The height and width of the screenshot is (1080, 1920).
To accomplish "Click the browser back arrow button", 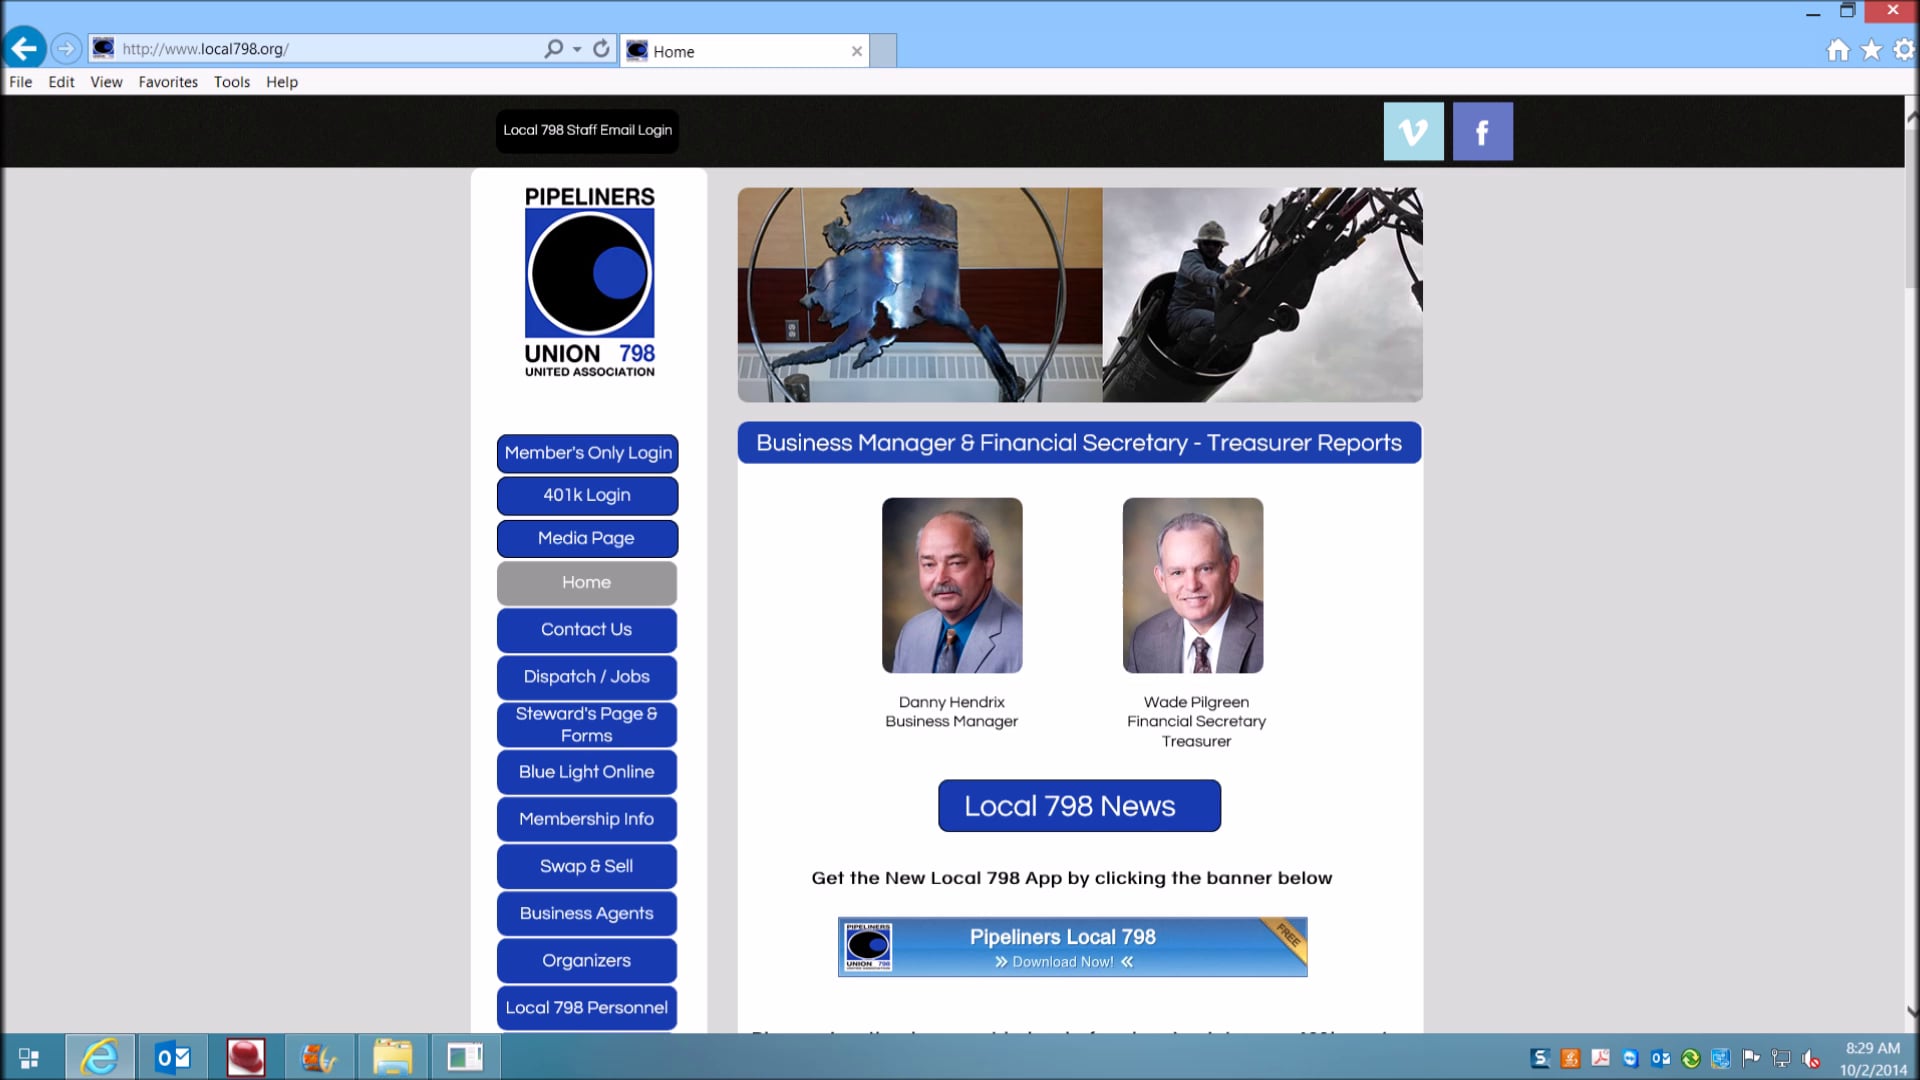I will (x=24, y=48).
